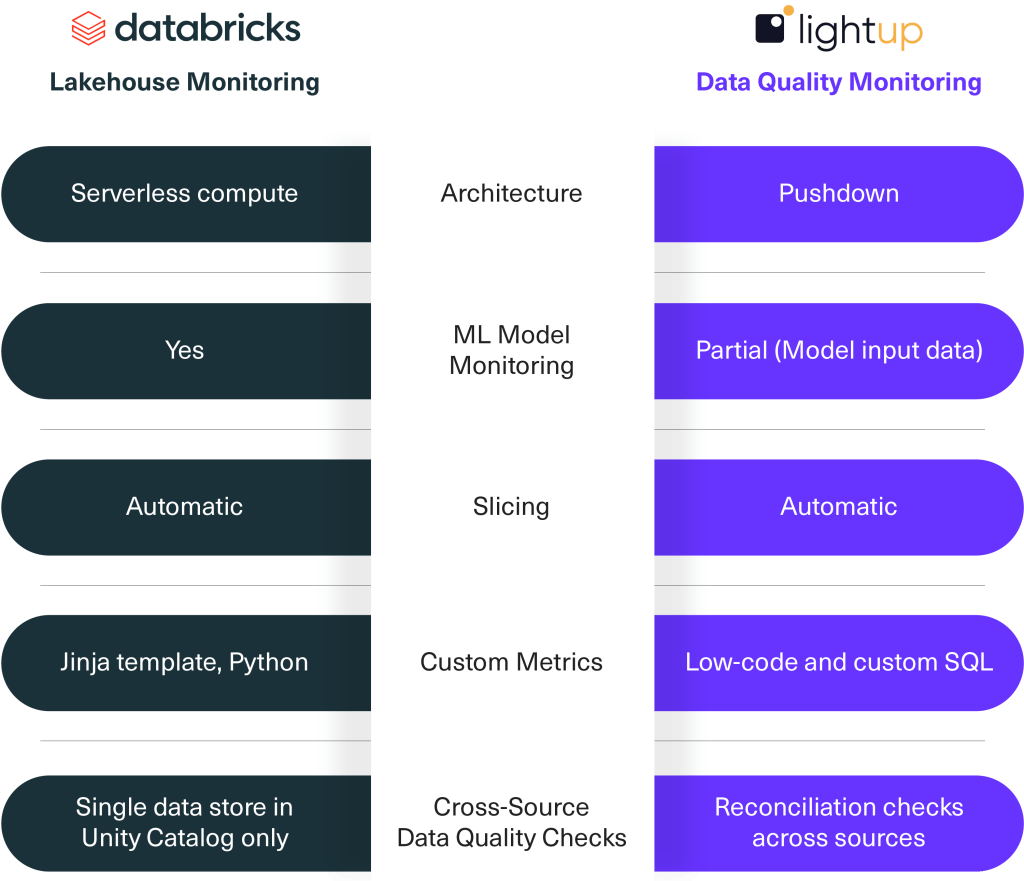
Task: Click the Lightup square logo icon
Action: (772, 27)
